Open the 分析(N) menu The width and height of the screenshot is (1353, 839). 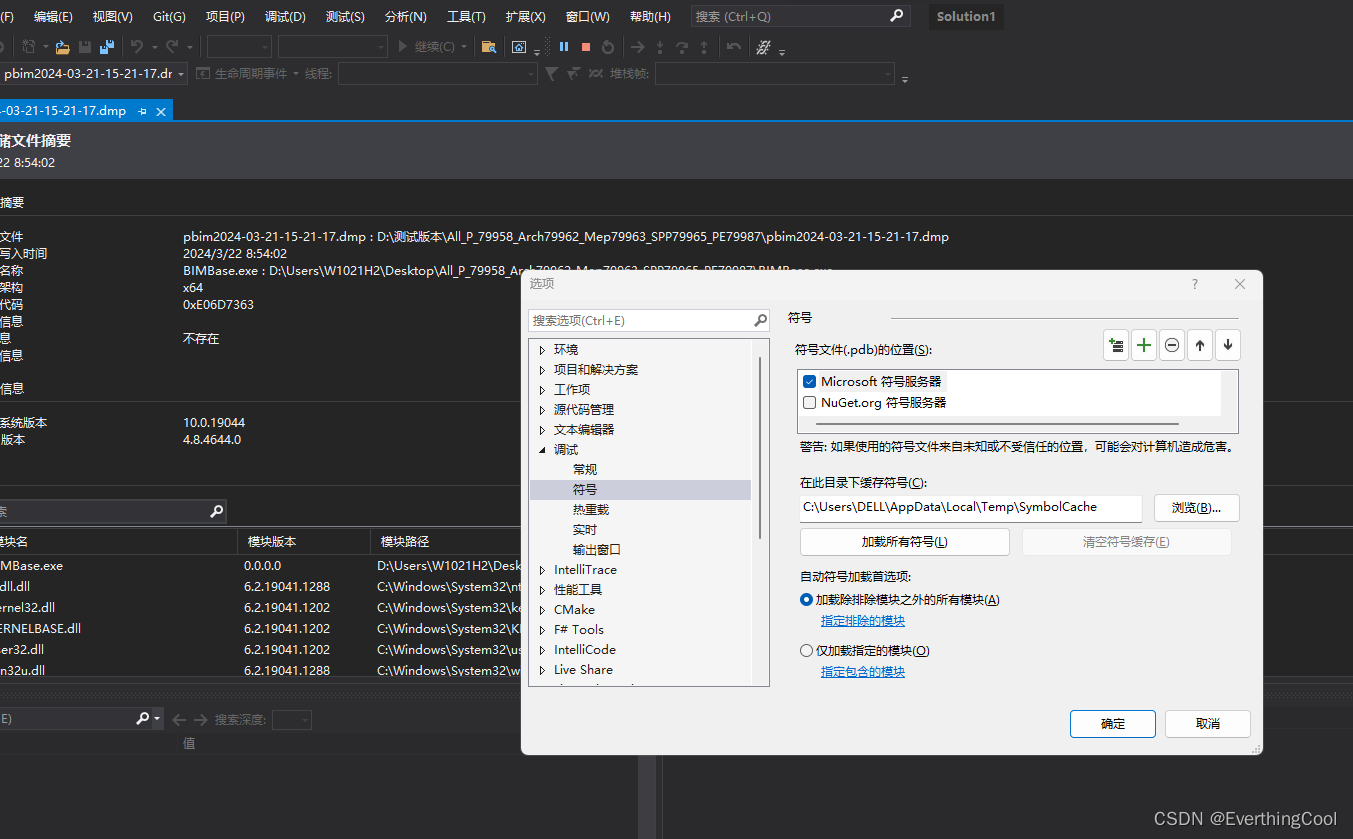click(405, 17)
